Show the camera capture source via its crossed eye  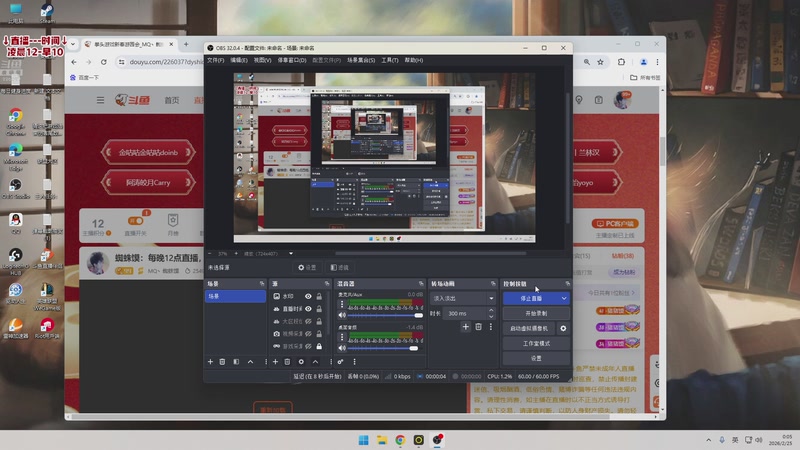308,334
